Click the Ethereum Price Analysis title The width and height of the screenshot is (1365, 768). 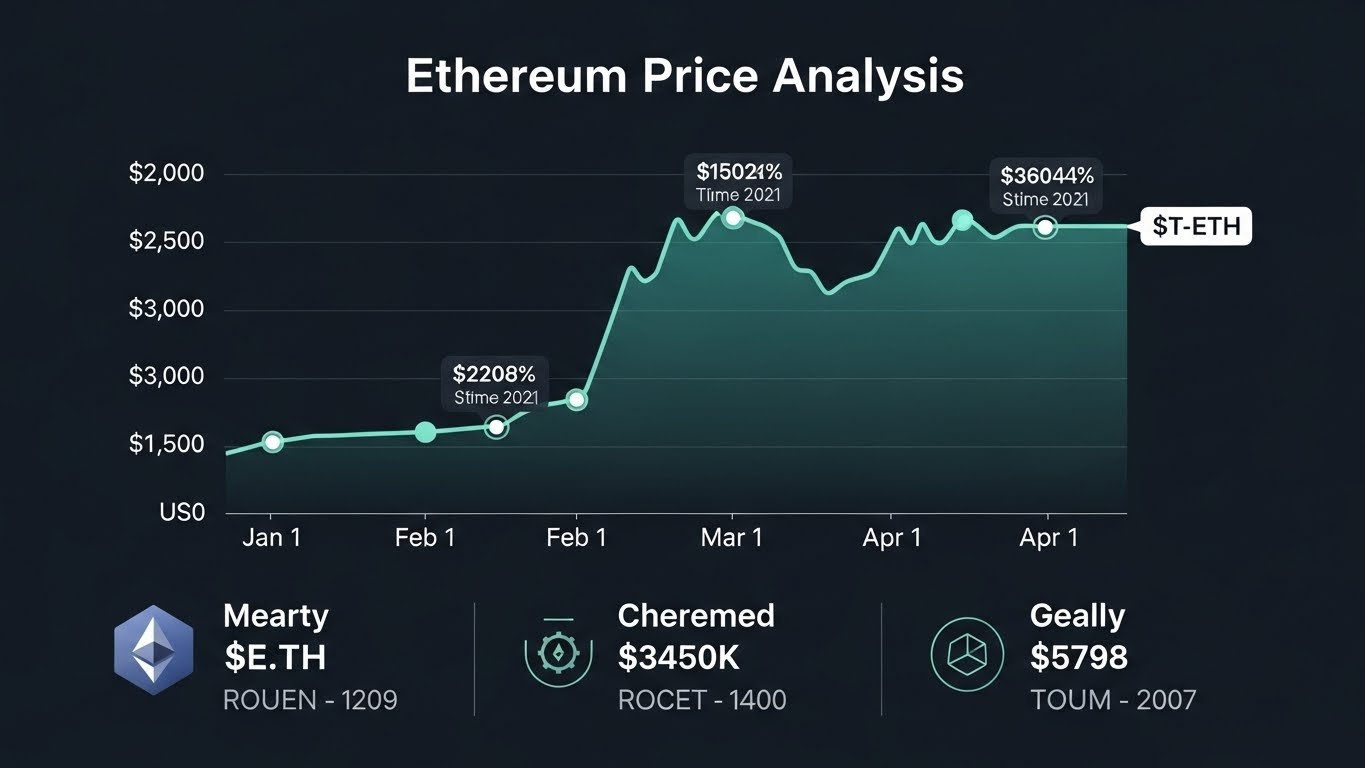tap(684, 77)
